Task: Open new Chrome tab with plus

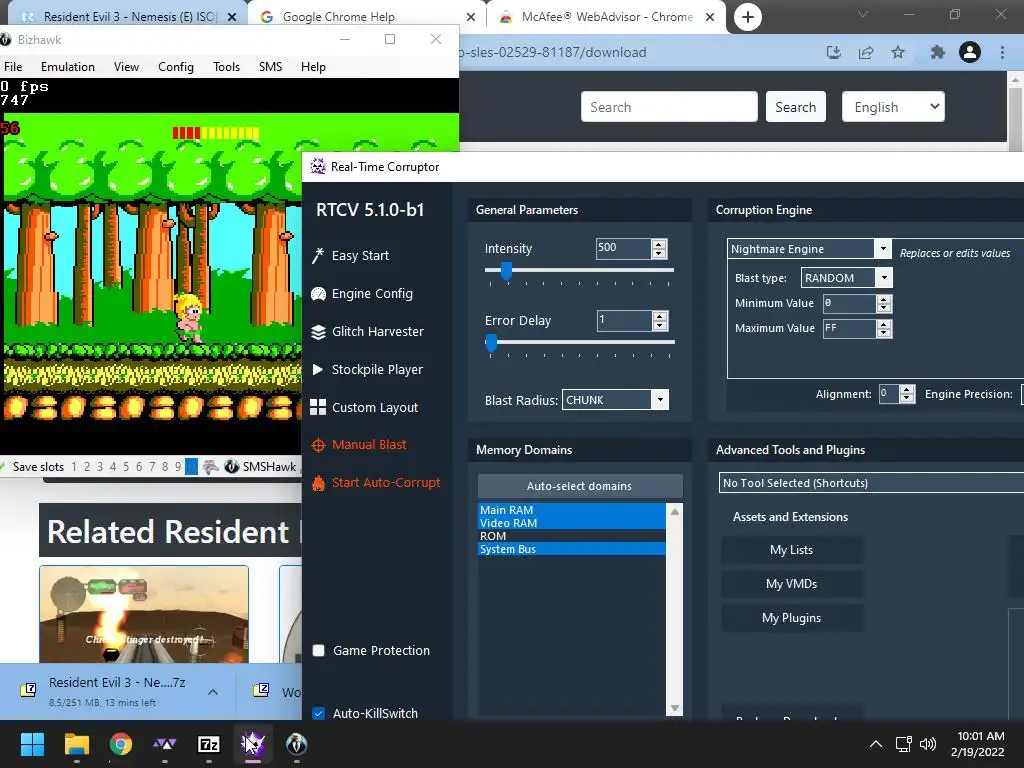Action: click(748, 17)
